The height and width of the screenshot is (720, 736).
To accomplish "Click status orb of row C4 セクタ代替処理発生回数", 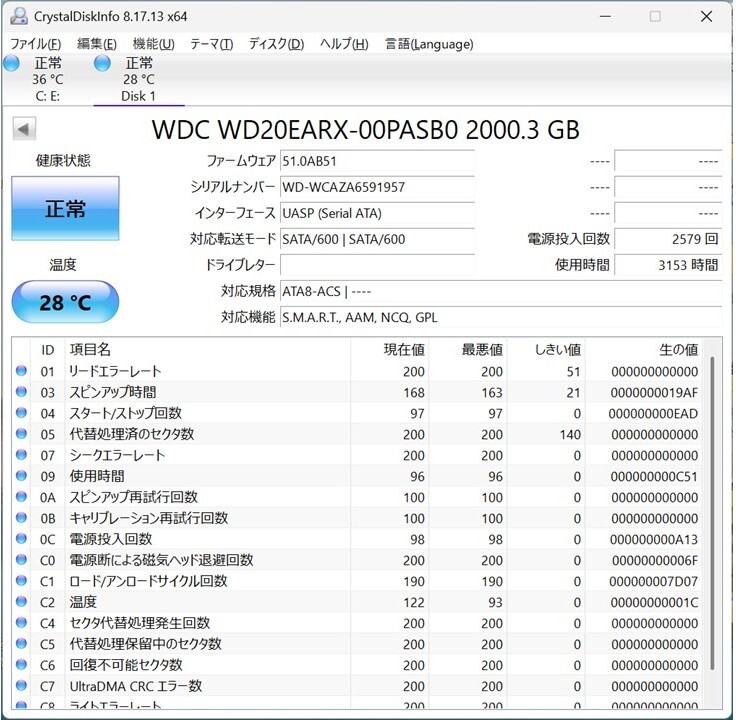I will (x=21, y=622).
